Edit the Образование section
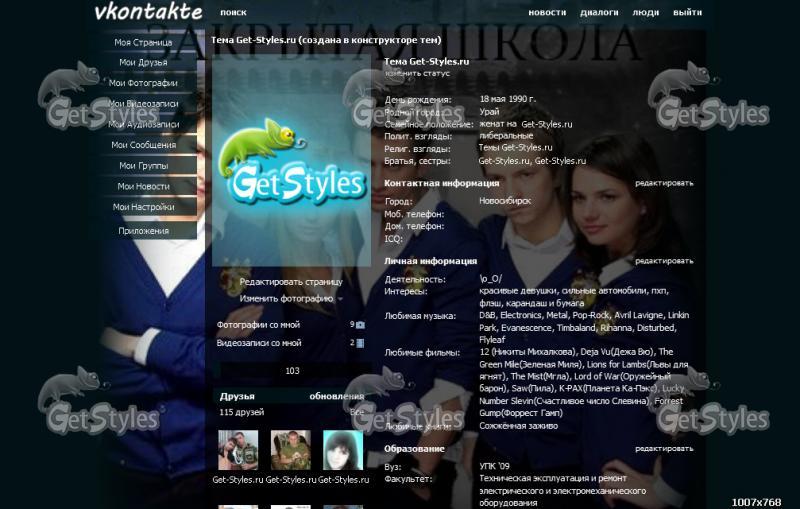 pyautogui.click(x=664, y=449)
